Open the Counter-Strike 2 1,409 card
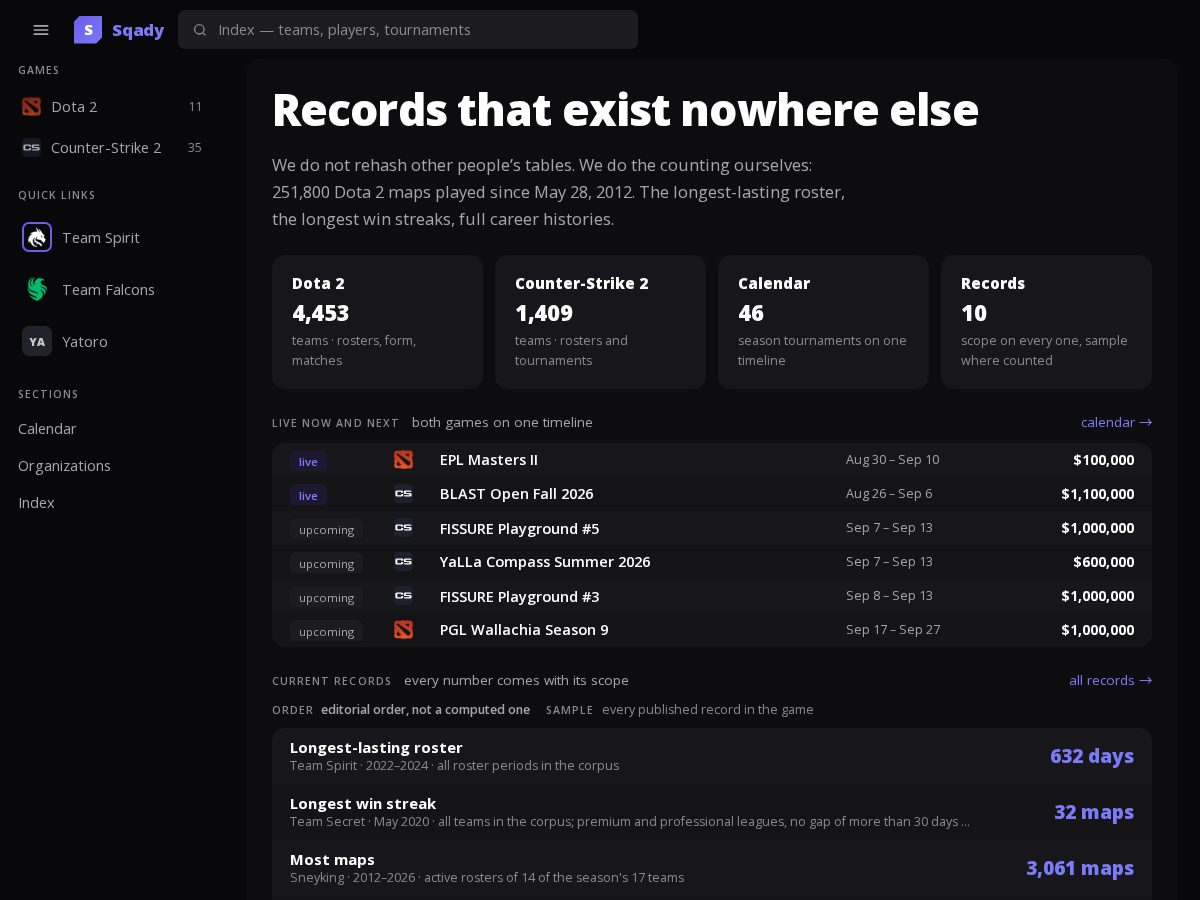 click(x=600, y=321)
